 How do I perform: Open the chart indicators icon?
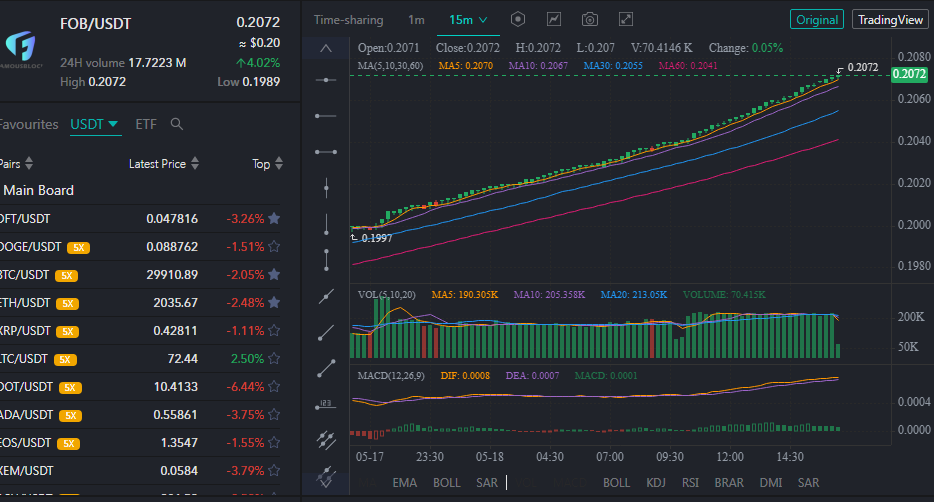click(554, 20)
